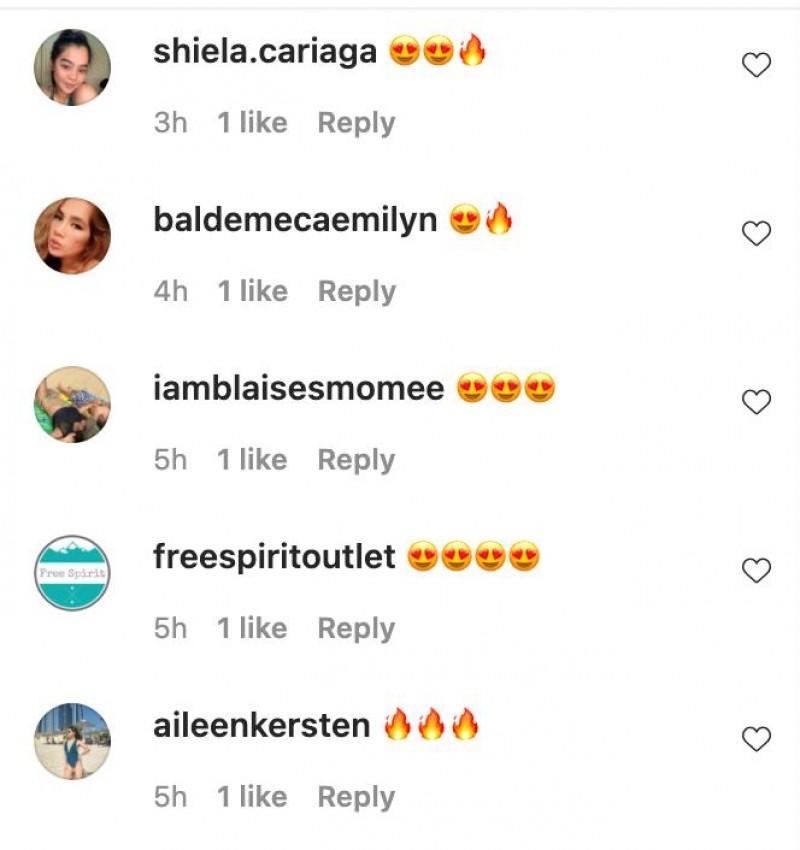This screenshot has width=800, height=850.
Task: Open the aileenkersten username link
Action: coord(262,726)
